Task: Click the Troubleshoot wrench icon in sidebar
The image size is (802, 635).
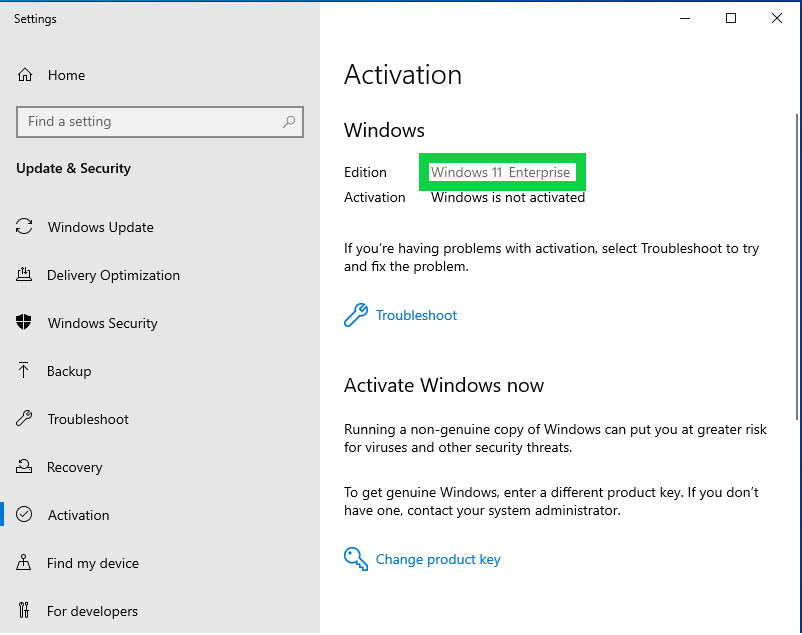Action: click(24, 419)
